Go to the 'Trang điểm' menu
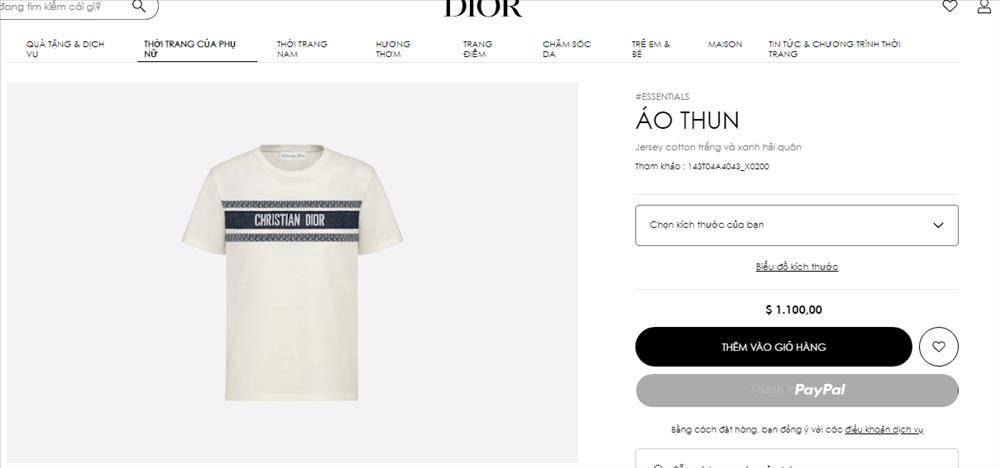1000x468 pixels. coord(478,48)
